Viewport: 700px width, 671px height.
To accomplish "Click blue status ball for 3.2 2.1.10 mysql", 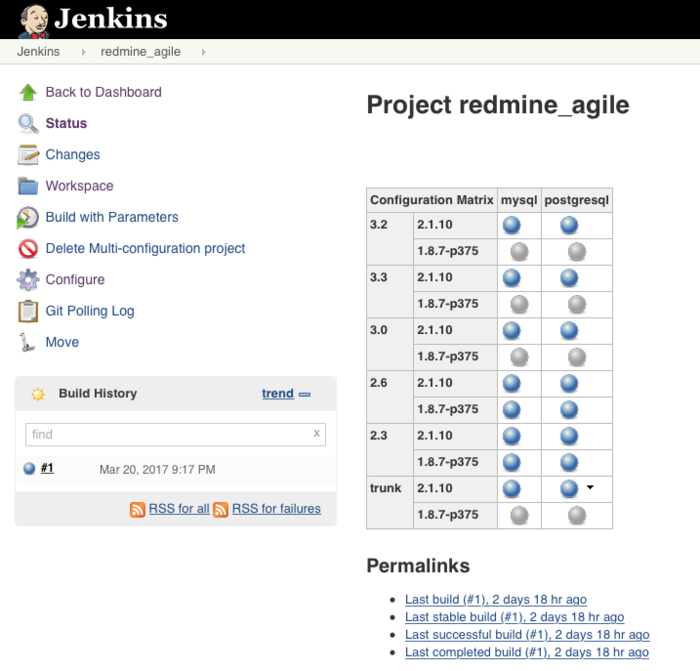I will pos(512,225).
